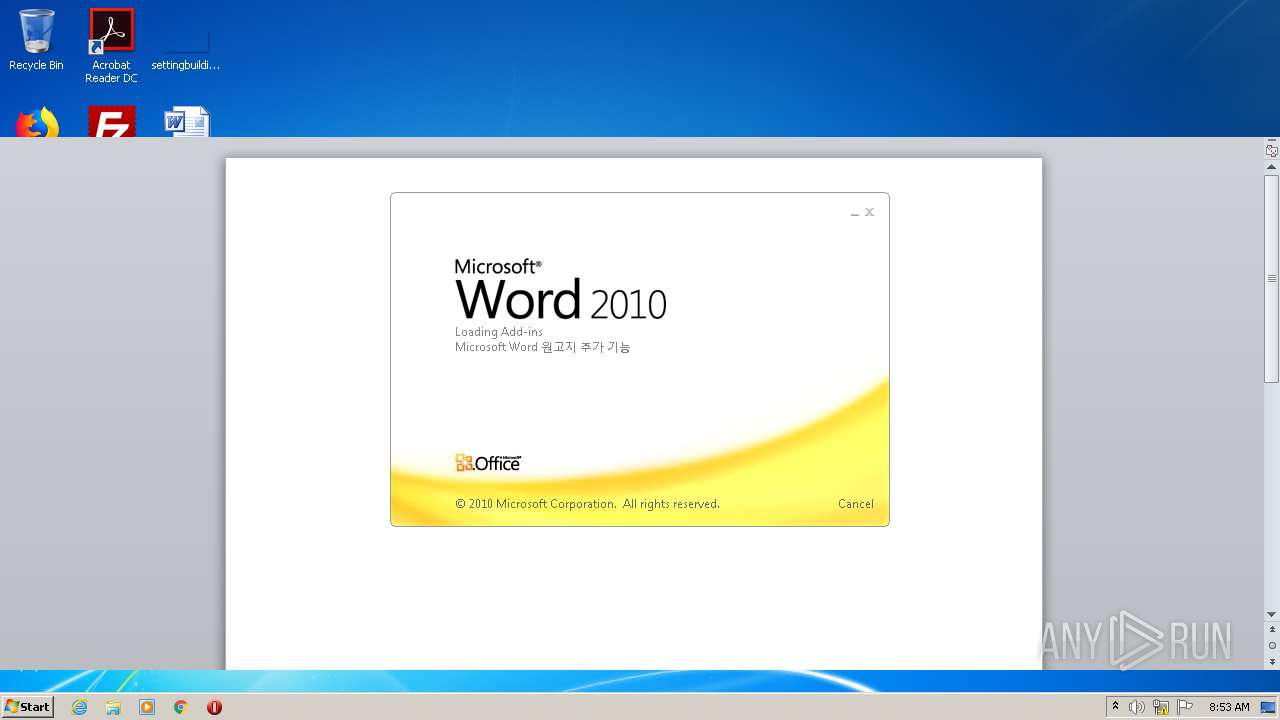
Task: Open the Acrobat Reader DC desktop shortcut
Action: click(x=111, y=46)
